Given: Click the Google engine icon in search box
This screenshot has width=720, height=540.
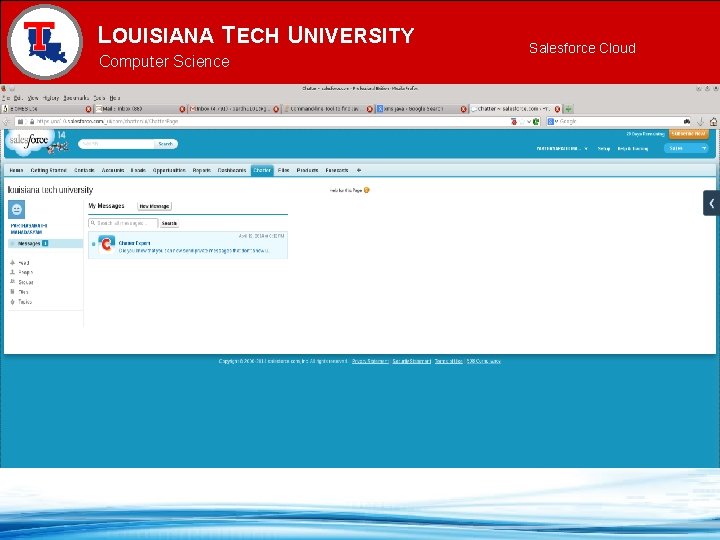Looking at the screenshot, I should point(551,122).
